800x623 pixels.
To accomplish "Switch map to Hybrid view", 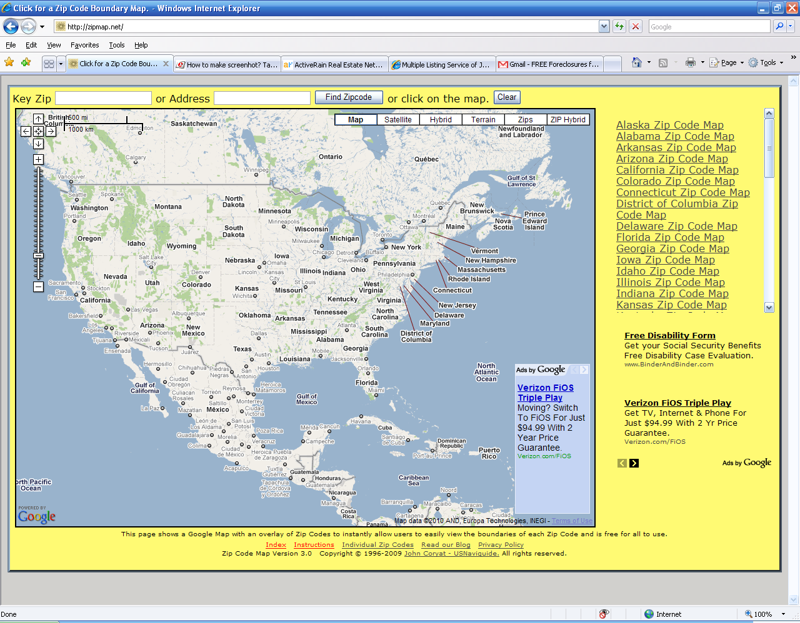I will click(441, 119).
